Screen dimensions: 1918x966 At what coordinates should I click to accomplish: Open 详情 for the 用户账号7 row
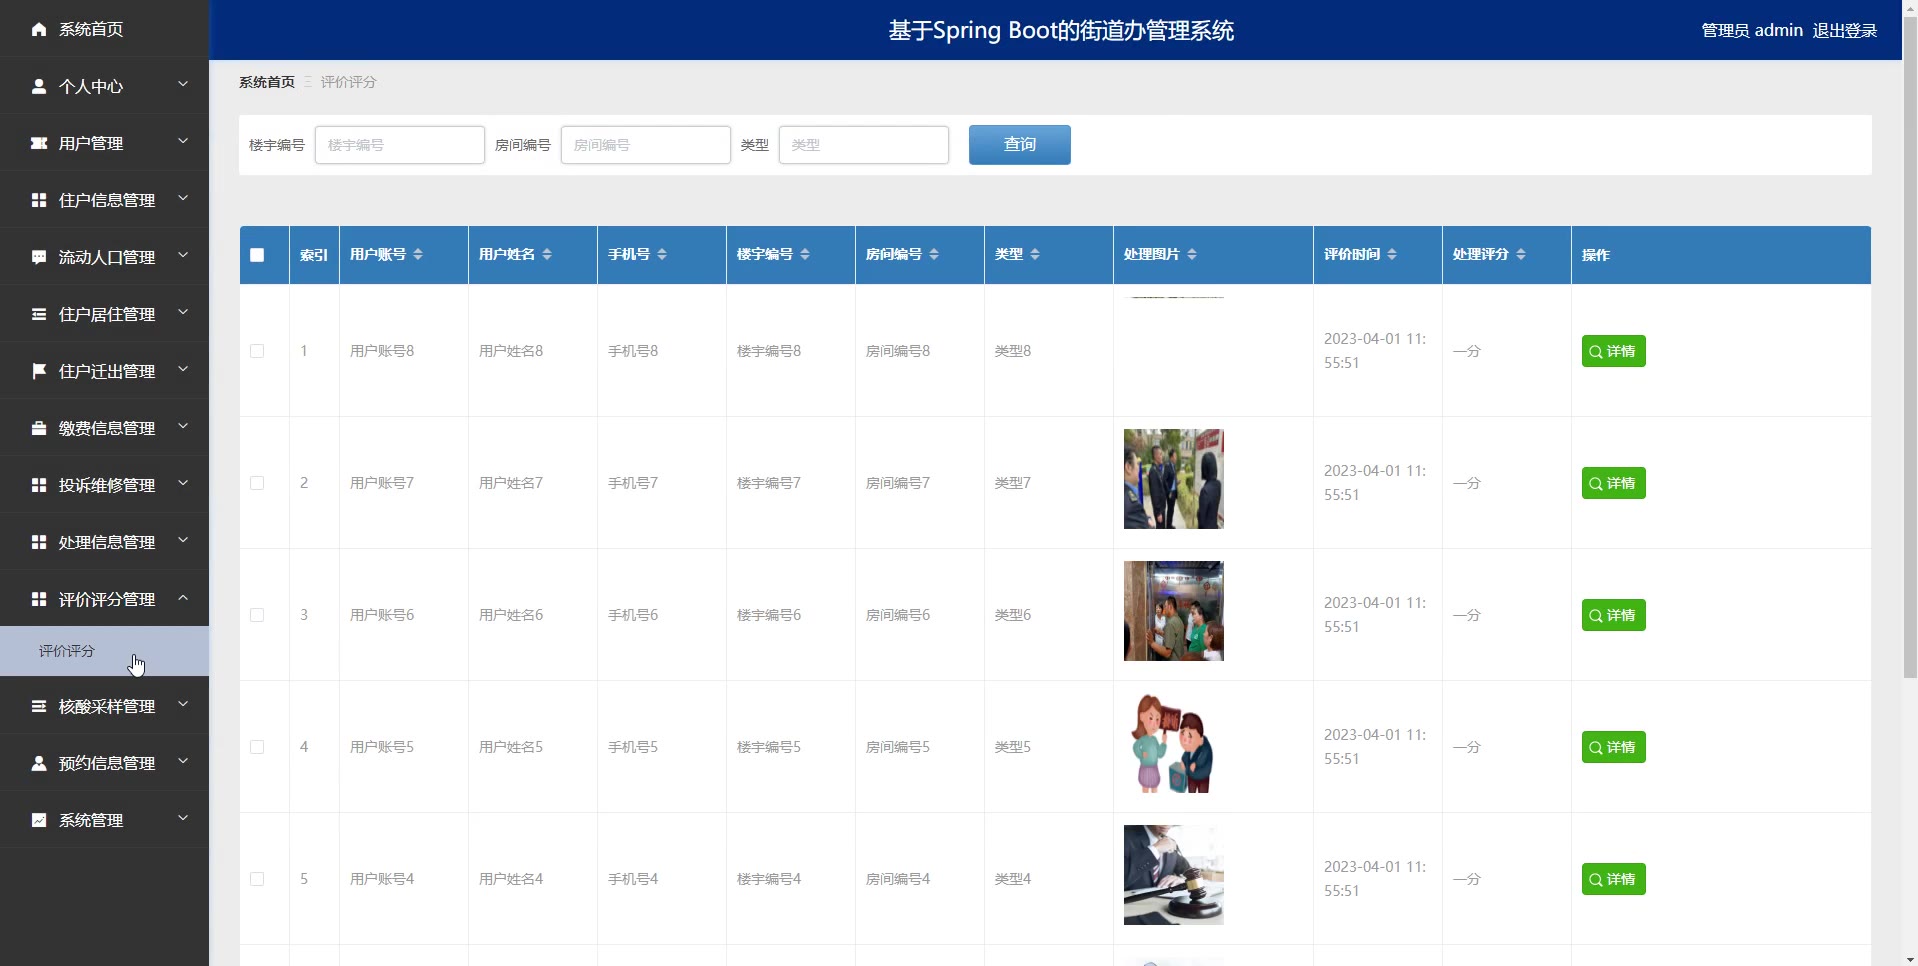pos(1613,483)
